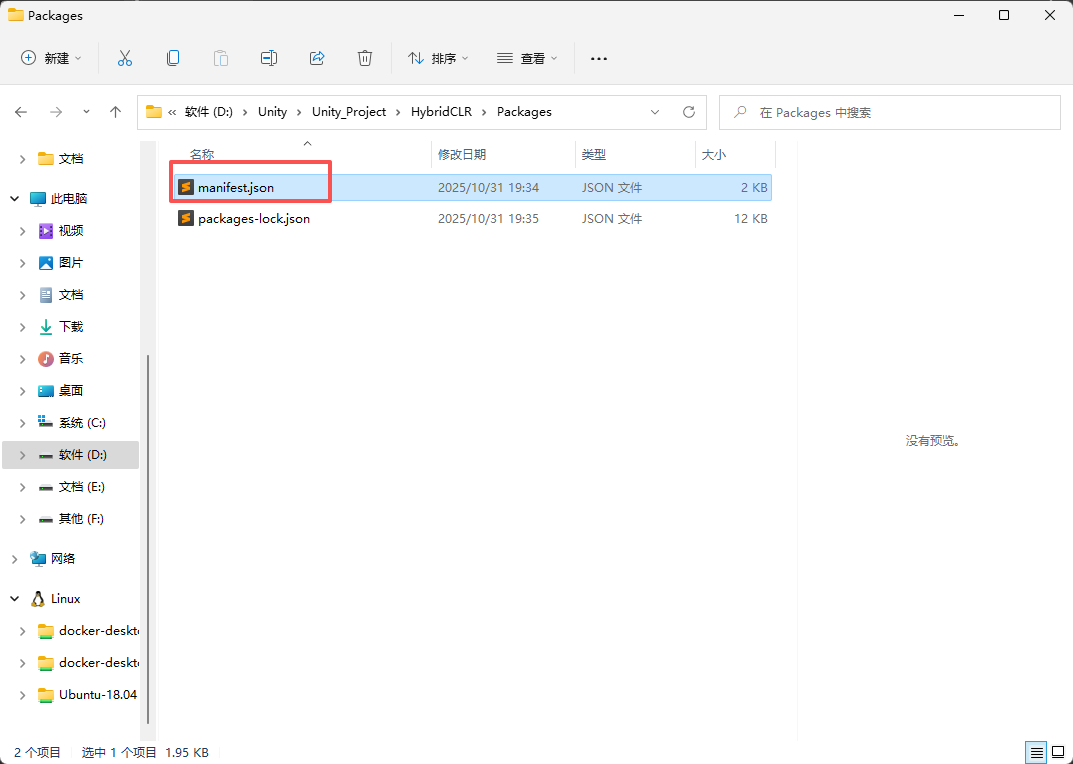
Task: Click the Rename icon in toolbar
Action: 269,58
